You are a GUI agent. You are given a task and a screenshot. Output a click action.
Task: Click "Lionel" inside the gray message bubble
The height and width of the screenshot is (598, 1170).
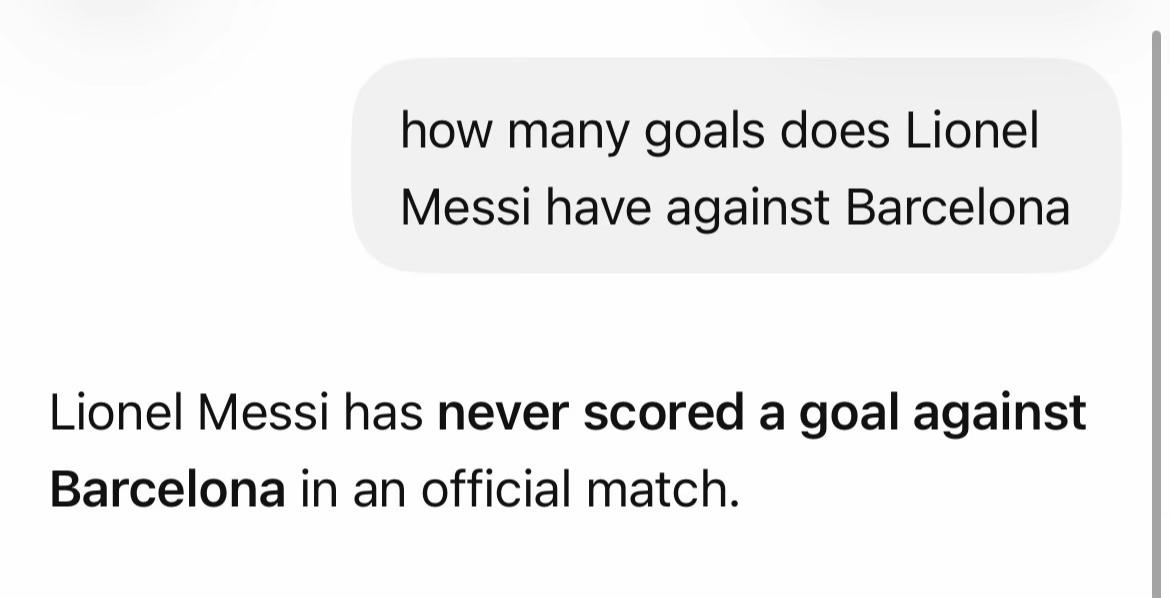click(x=972, y=131)
